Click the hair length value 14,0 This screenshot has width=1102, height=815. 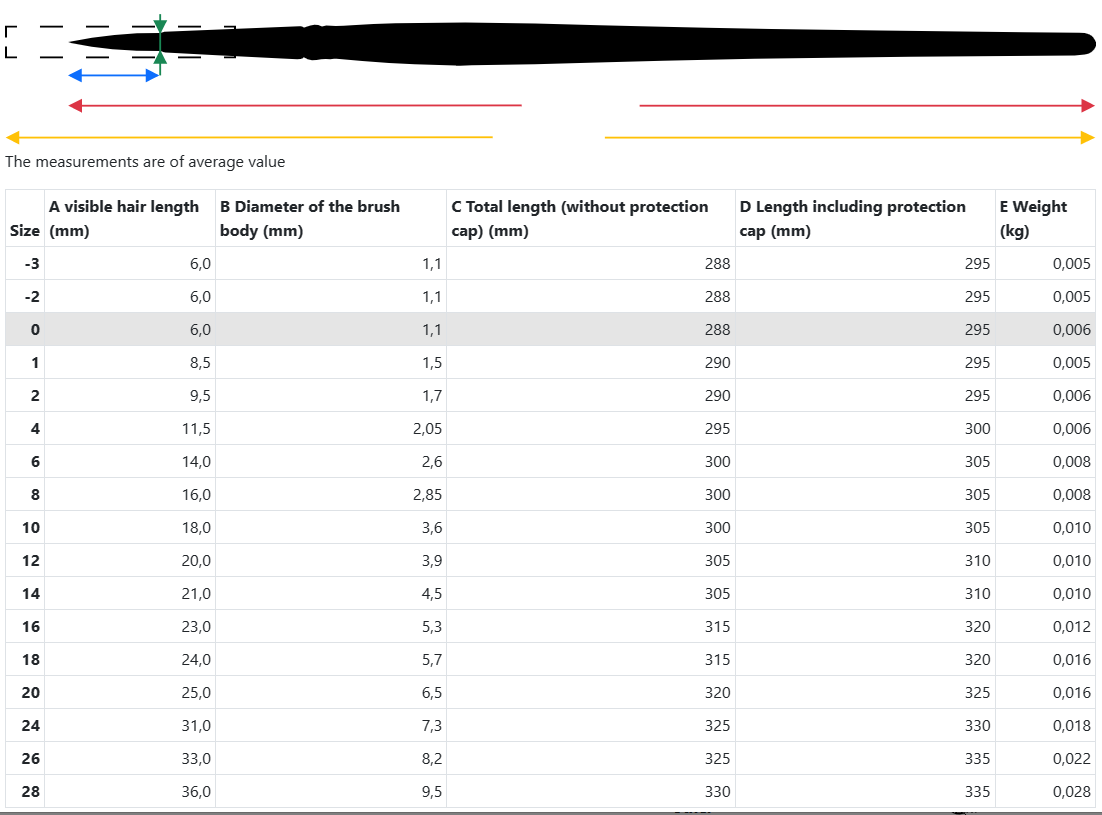click(196, 462)
